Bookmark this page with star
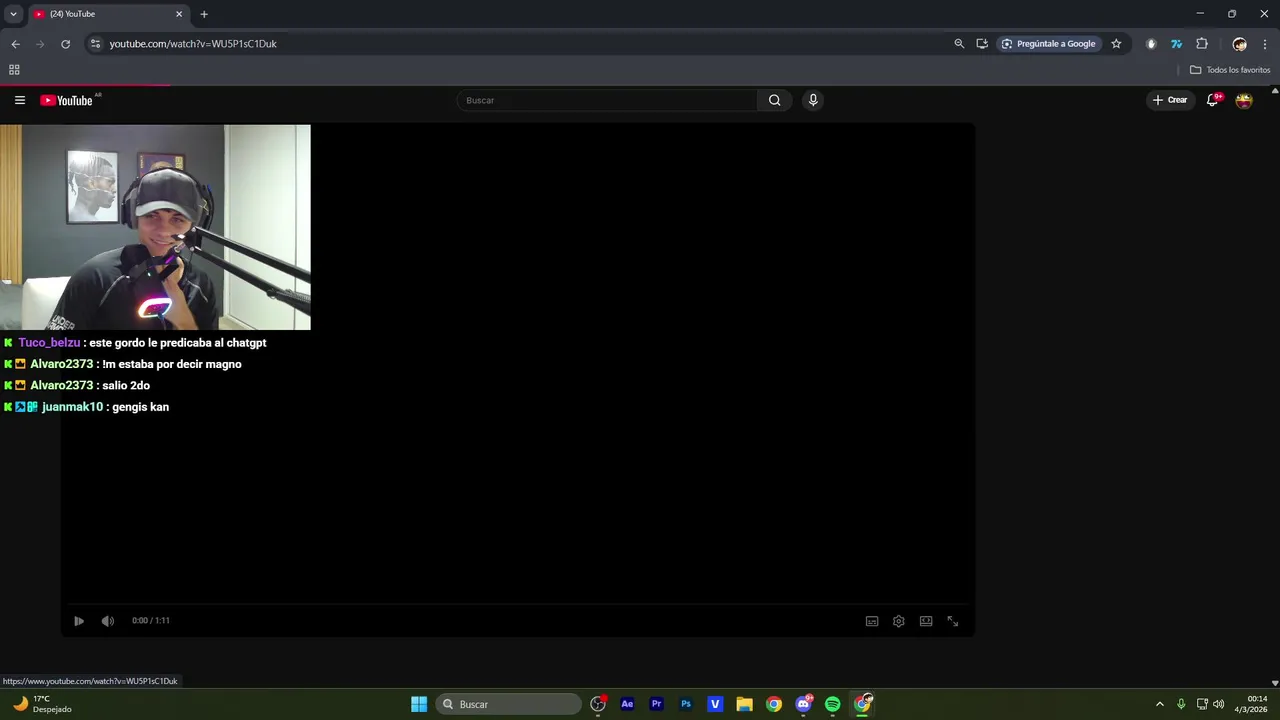The image size is (1280, 720). coord(1116,44)
